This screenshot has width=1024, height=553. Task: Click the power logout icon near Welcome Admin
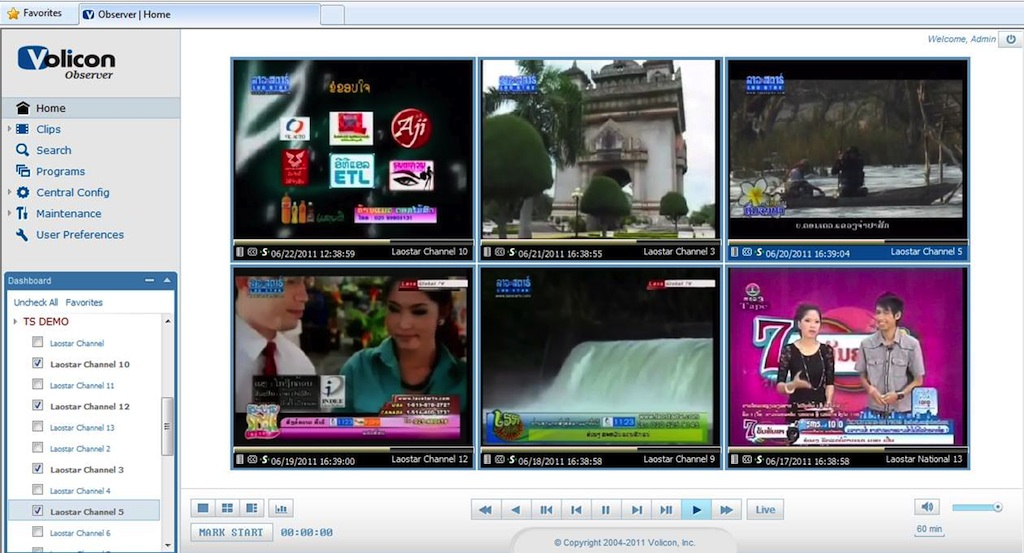click(1011, 39)
